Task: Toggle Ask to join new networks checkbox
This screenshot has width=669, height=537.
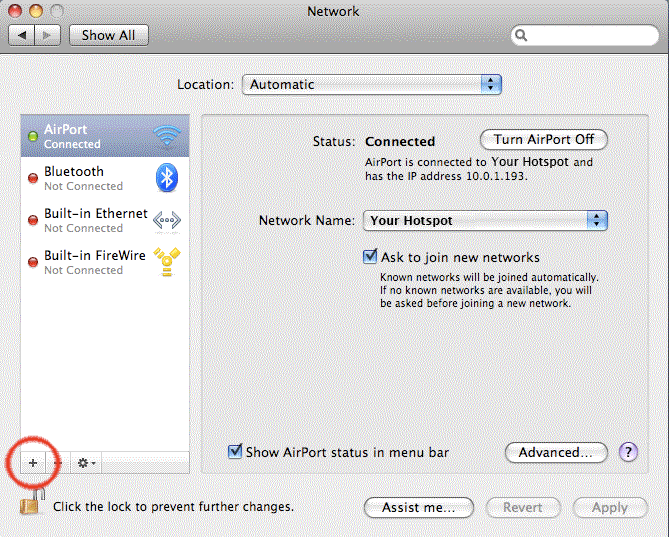Action: 369,257
